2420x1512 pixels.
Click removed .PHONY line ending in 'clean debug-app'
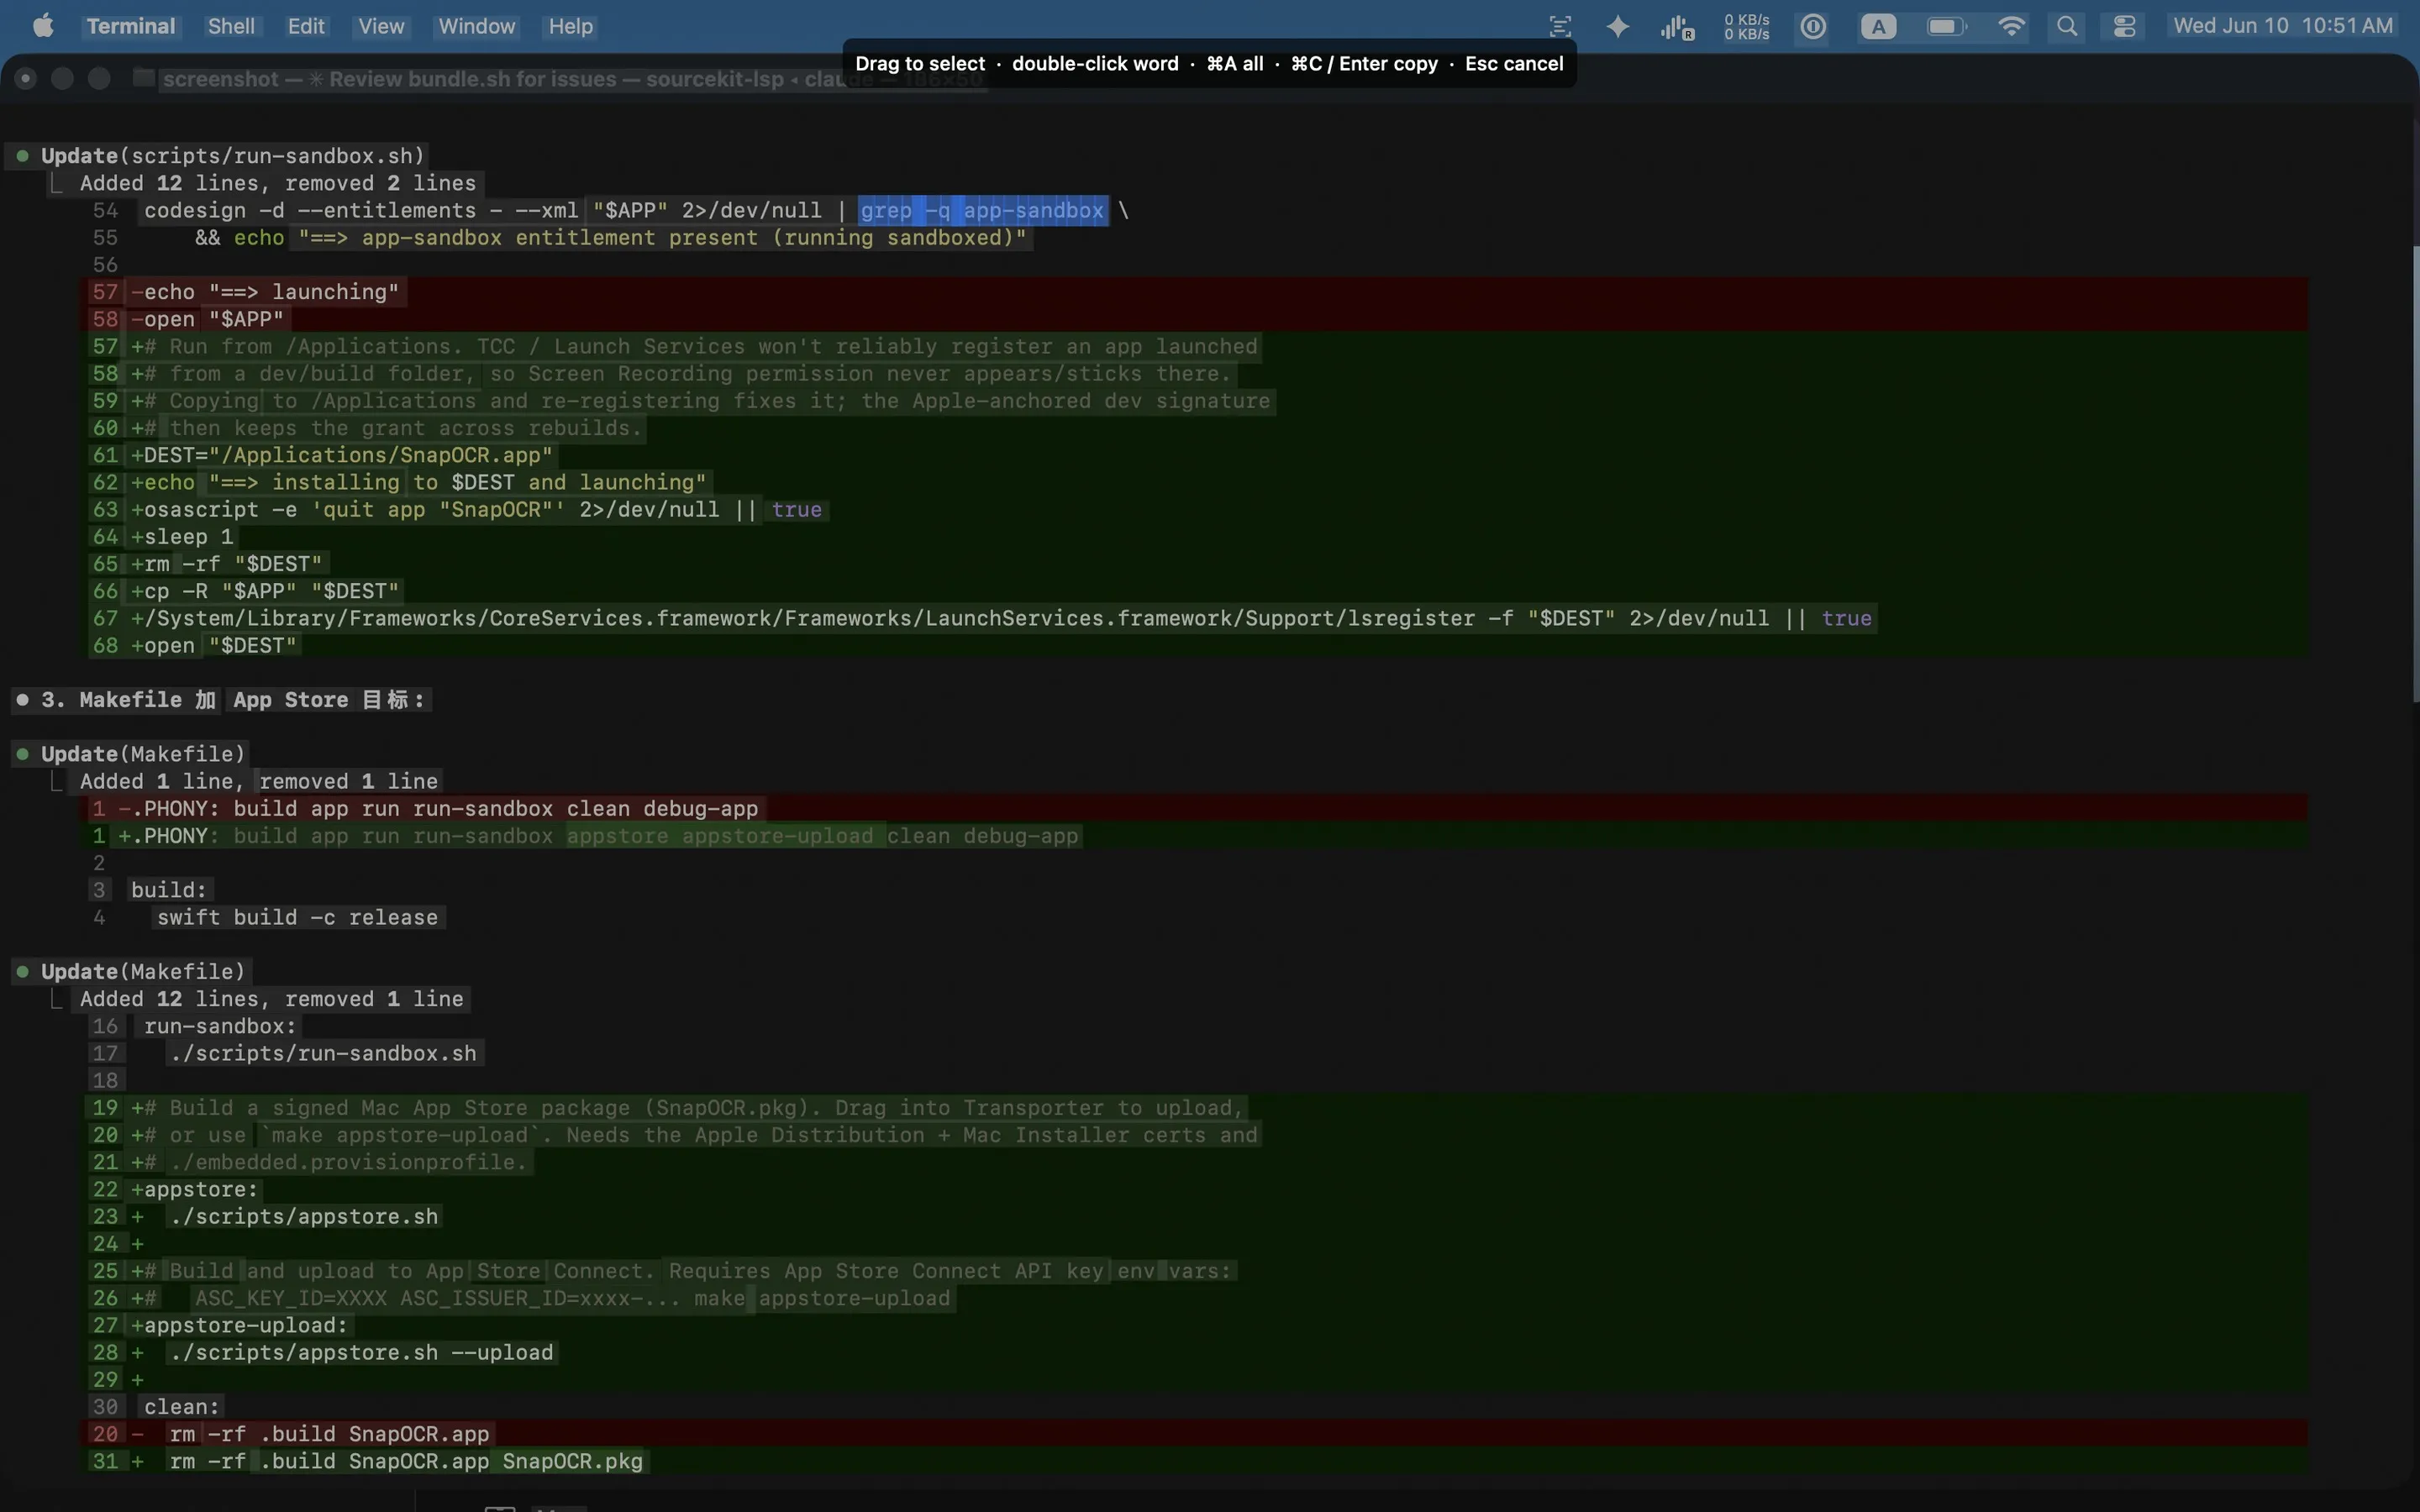[438, 809]
